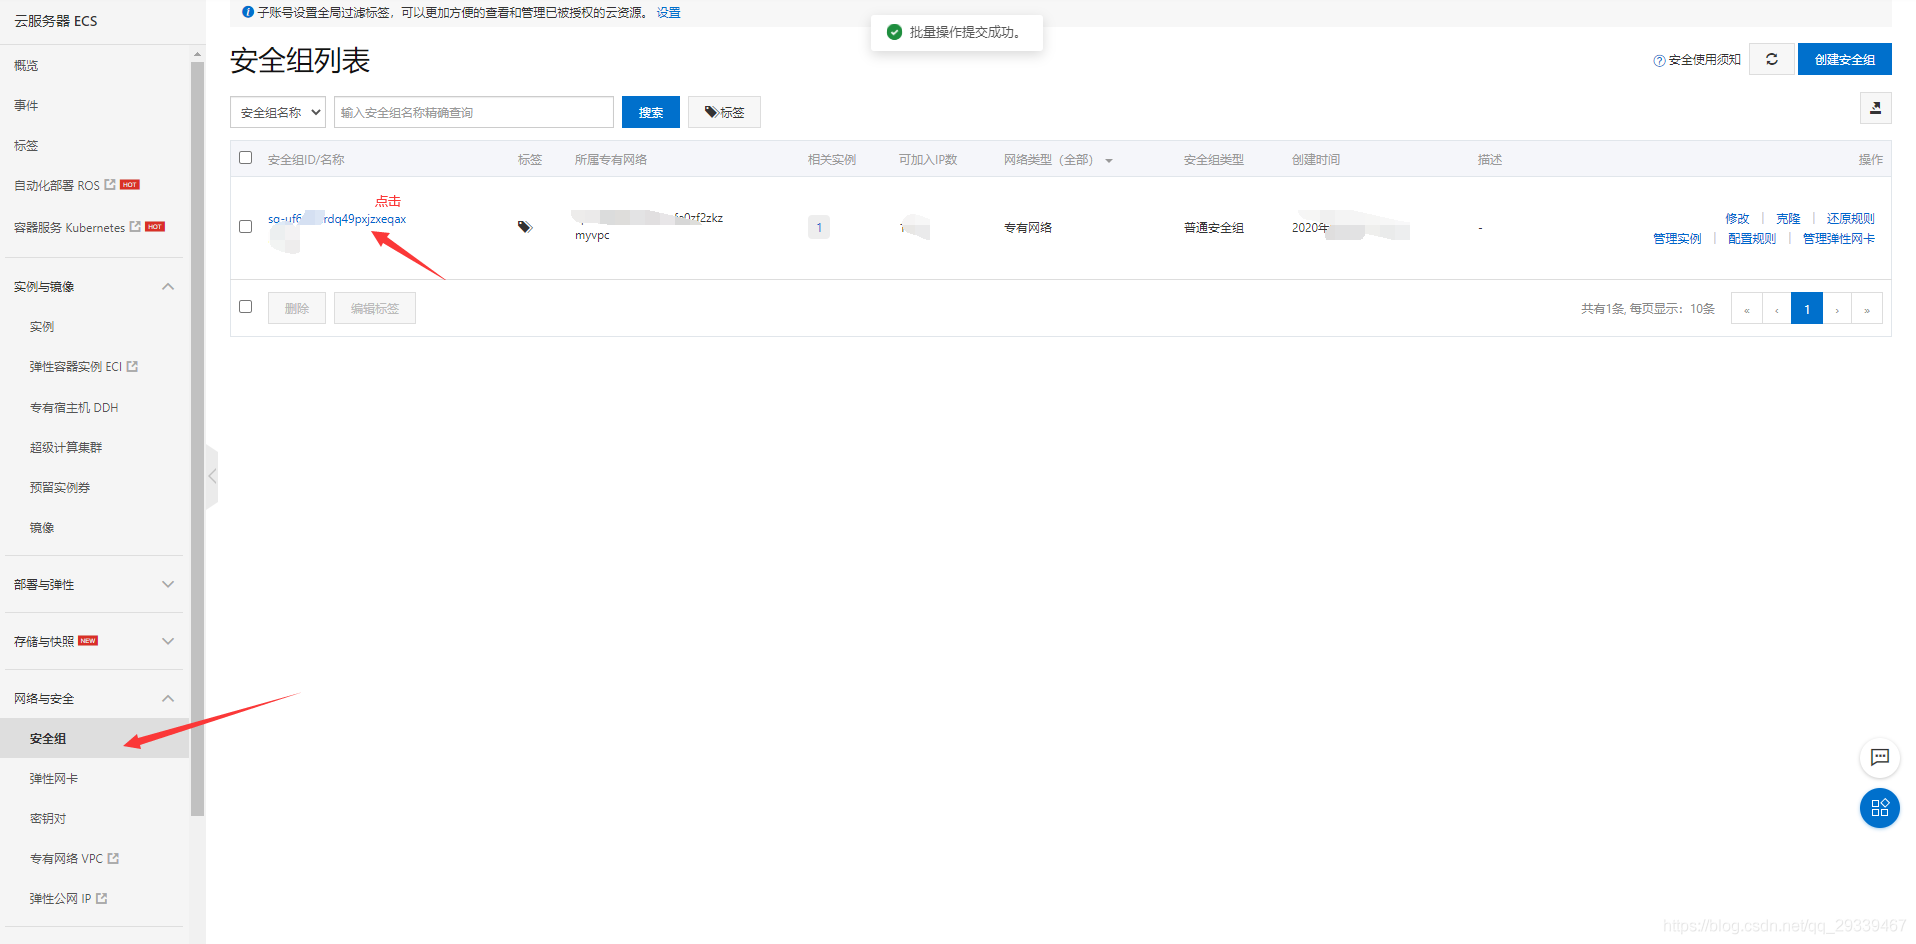The height and width of the screenshot is (944, 1916).
Task: Open 标签 in the sidebar
Action: pos(26,146)
